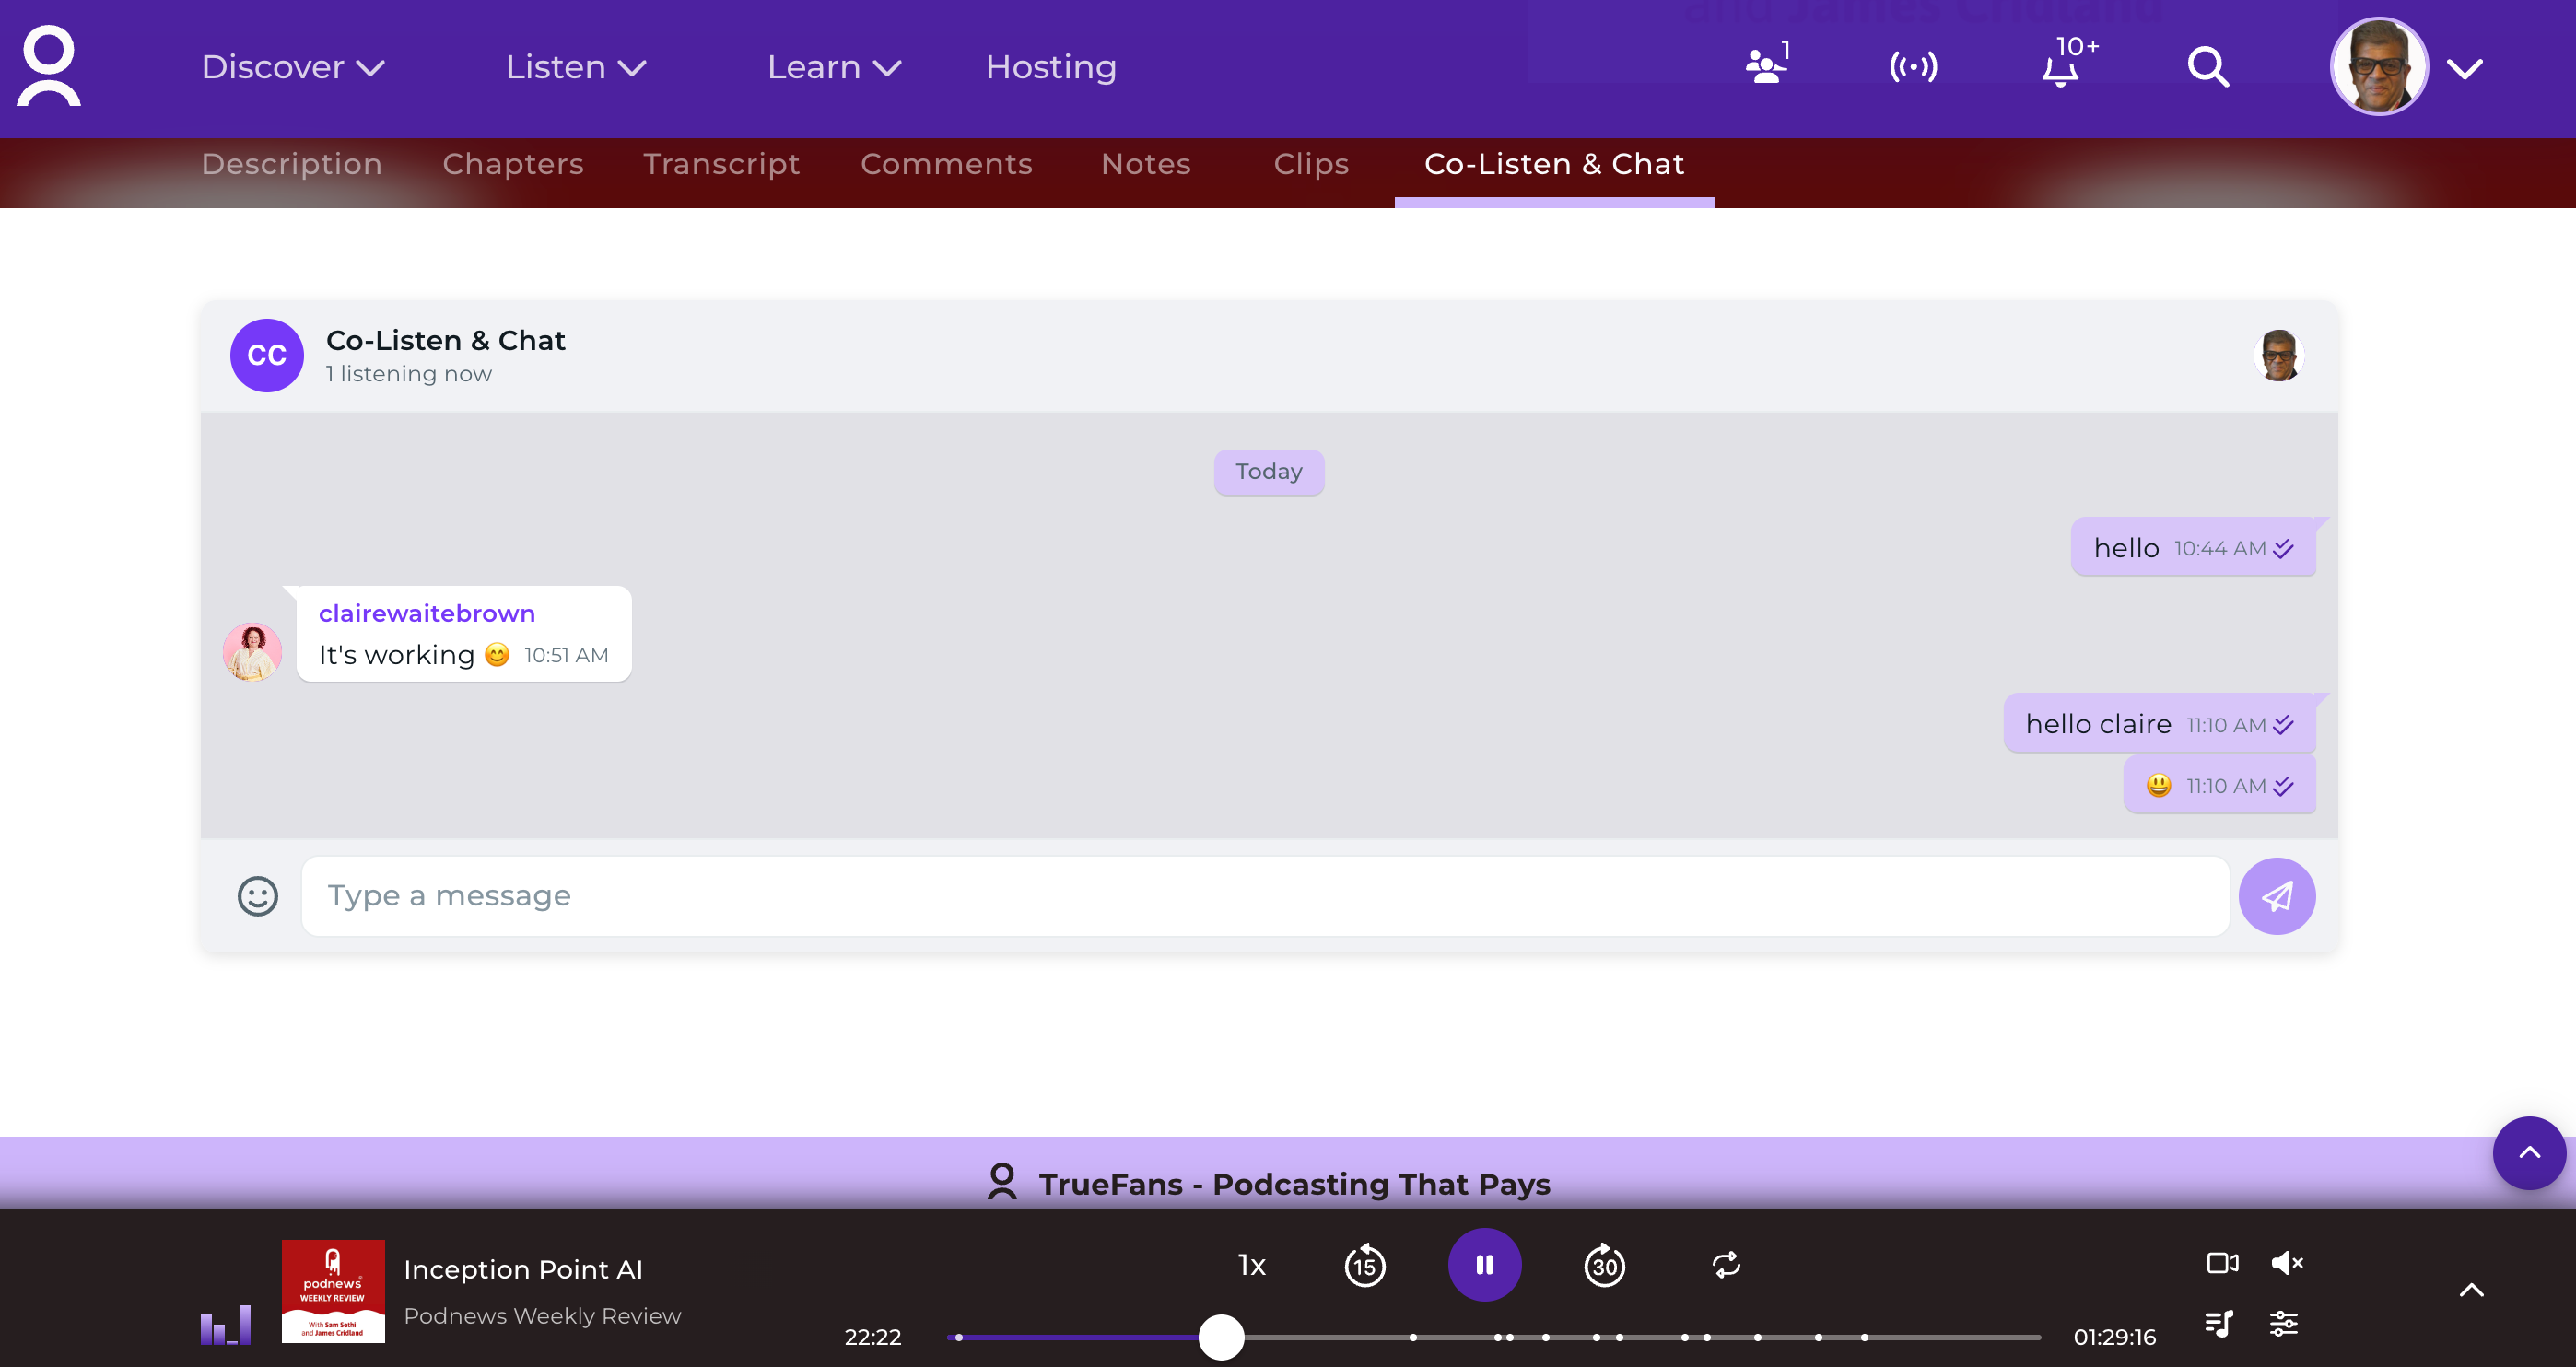Open the co-listeners people icon
This screenshot has width=2576, height=1367.
(1765, 68)
